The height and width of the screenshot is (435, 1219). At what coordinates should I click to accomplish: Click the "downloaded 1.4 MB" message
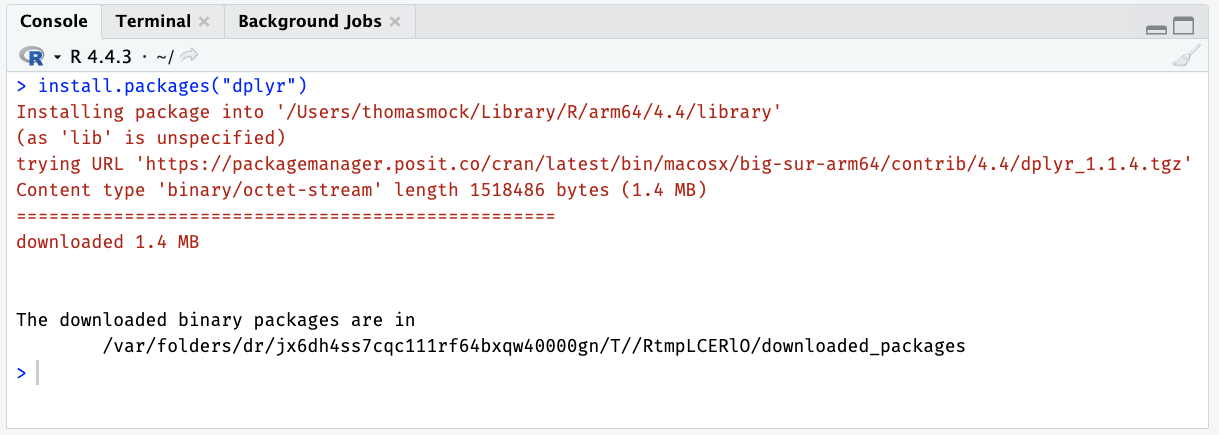[108, 242]
